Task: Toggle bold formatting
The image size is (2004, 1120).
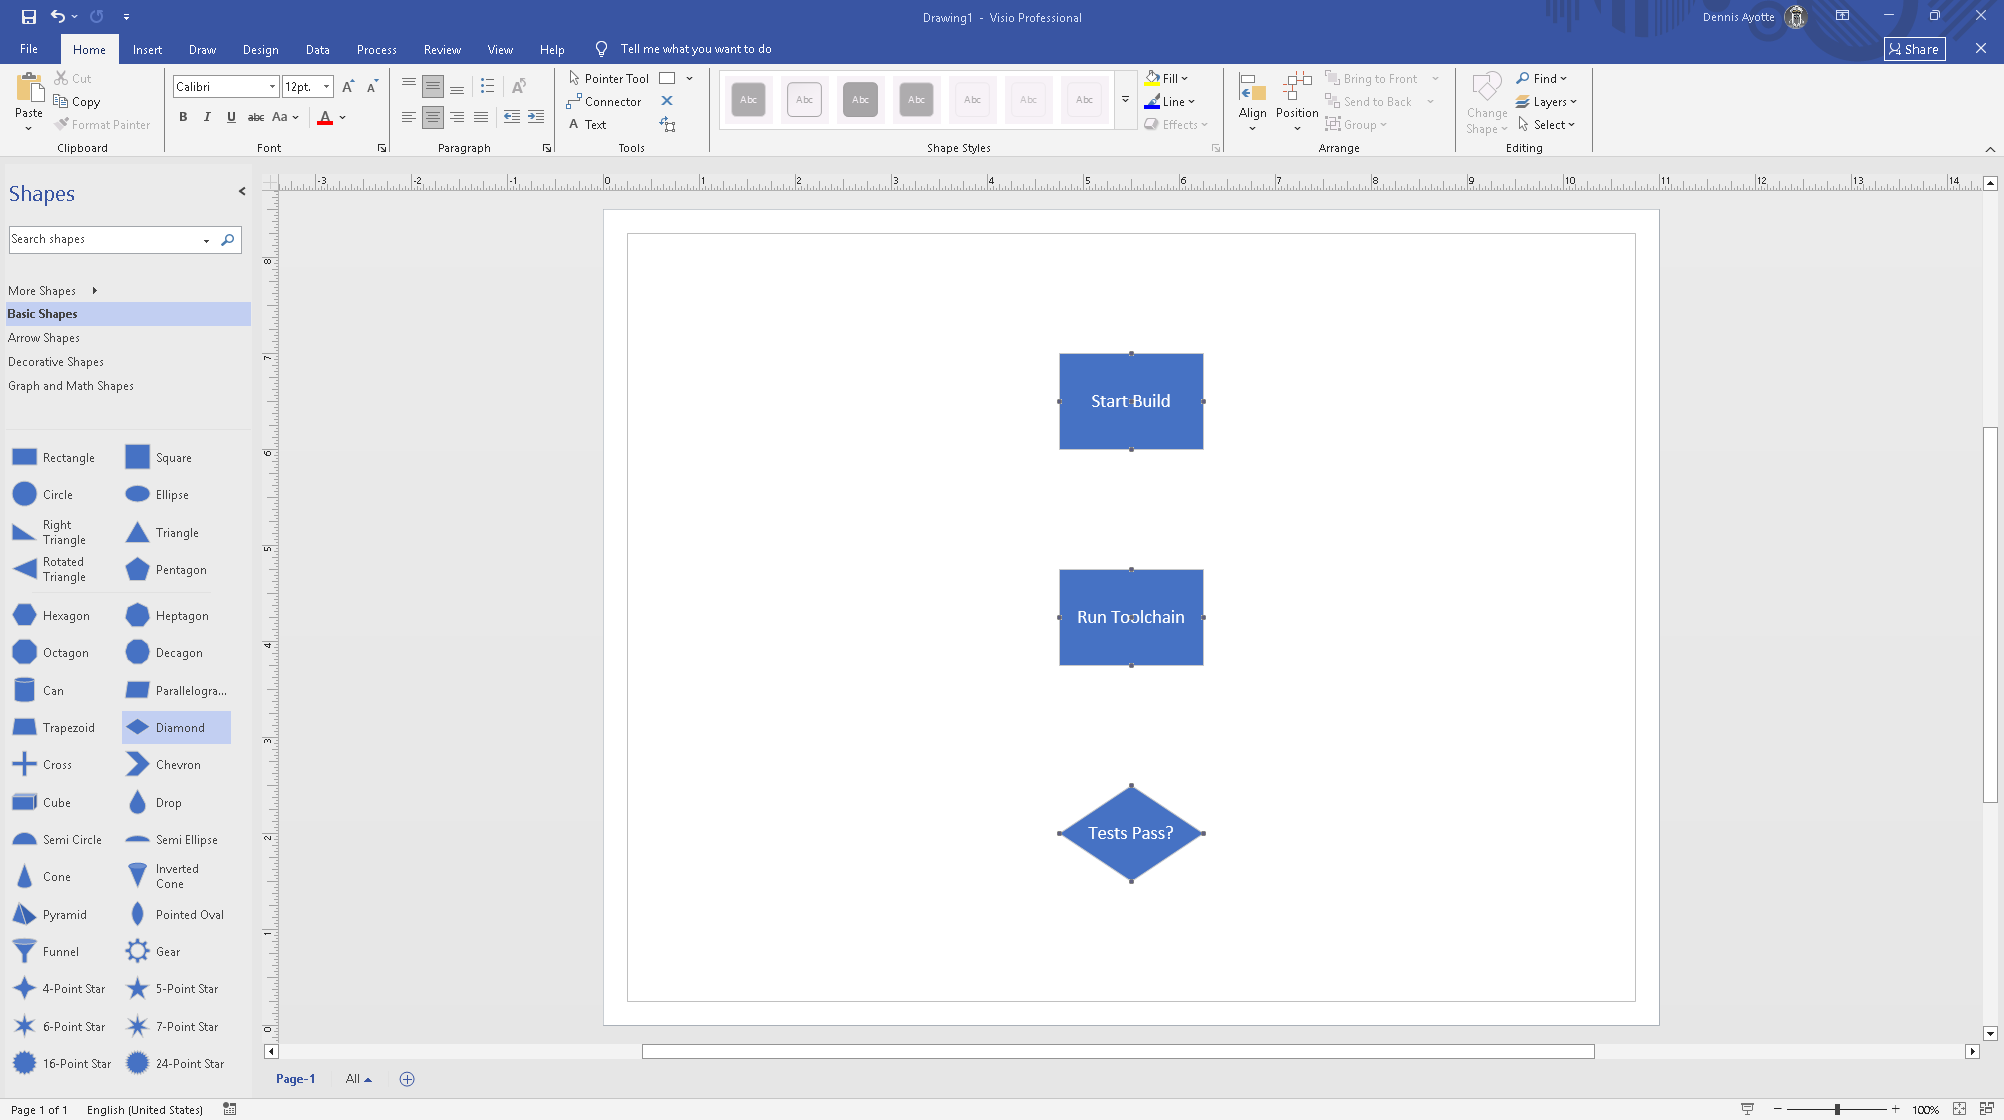Action: [183, 117]
